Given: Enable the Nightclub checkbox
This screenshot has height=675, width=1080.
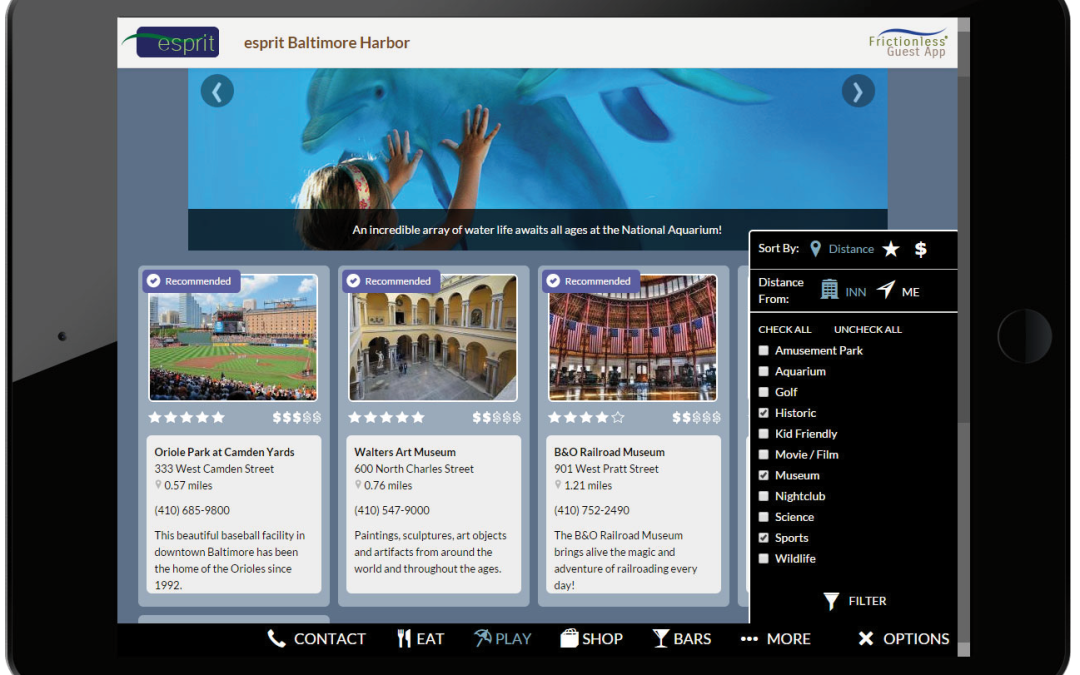Looking at the screenshot, I should click(x=763, y=496).
